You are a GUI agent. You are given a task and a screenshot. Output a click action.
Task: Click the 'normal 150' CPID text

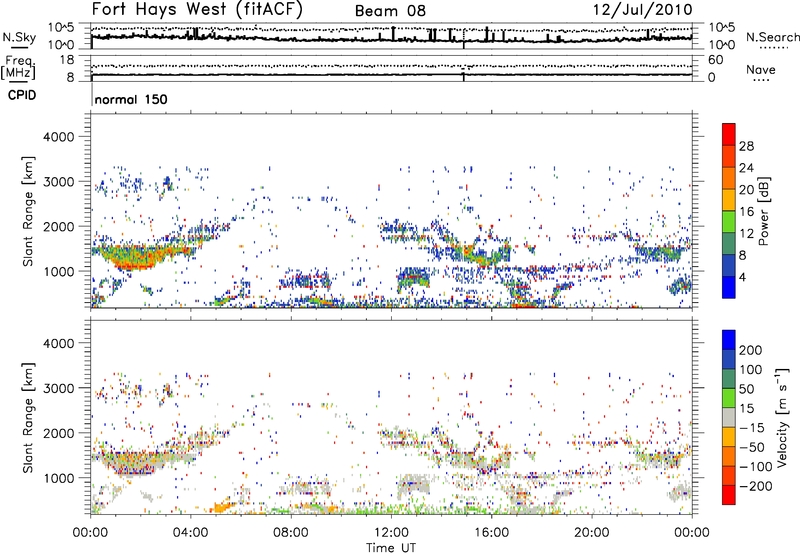[131, 99]
